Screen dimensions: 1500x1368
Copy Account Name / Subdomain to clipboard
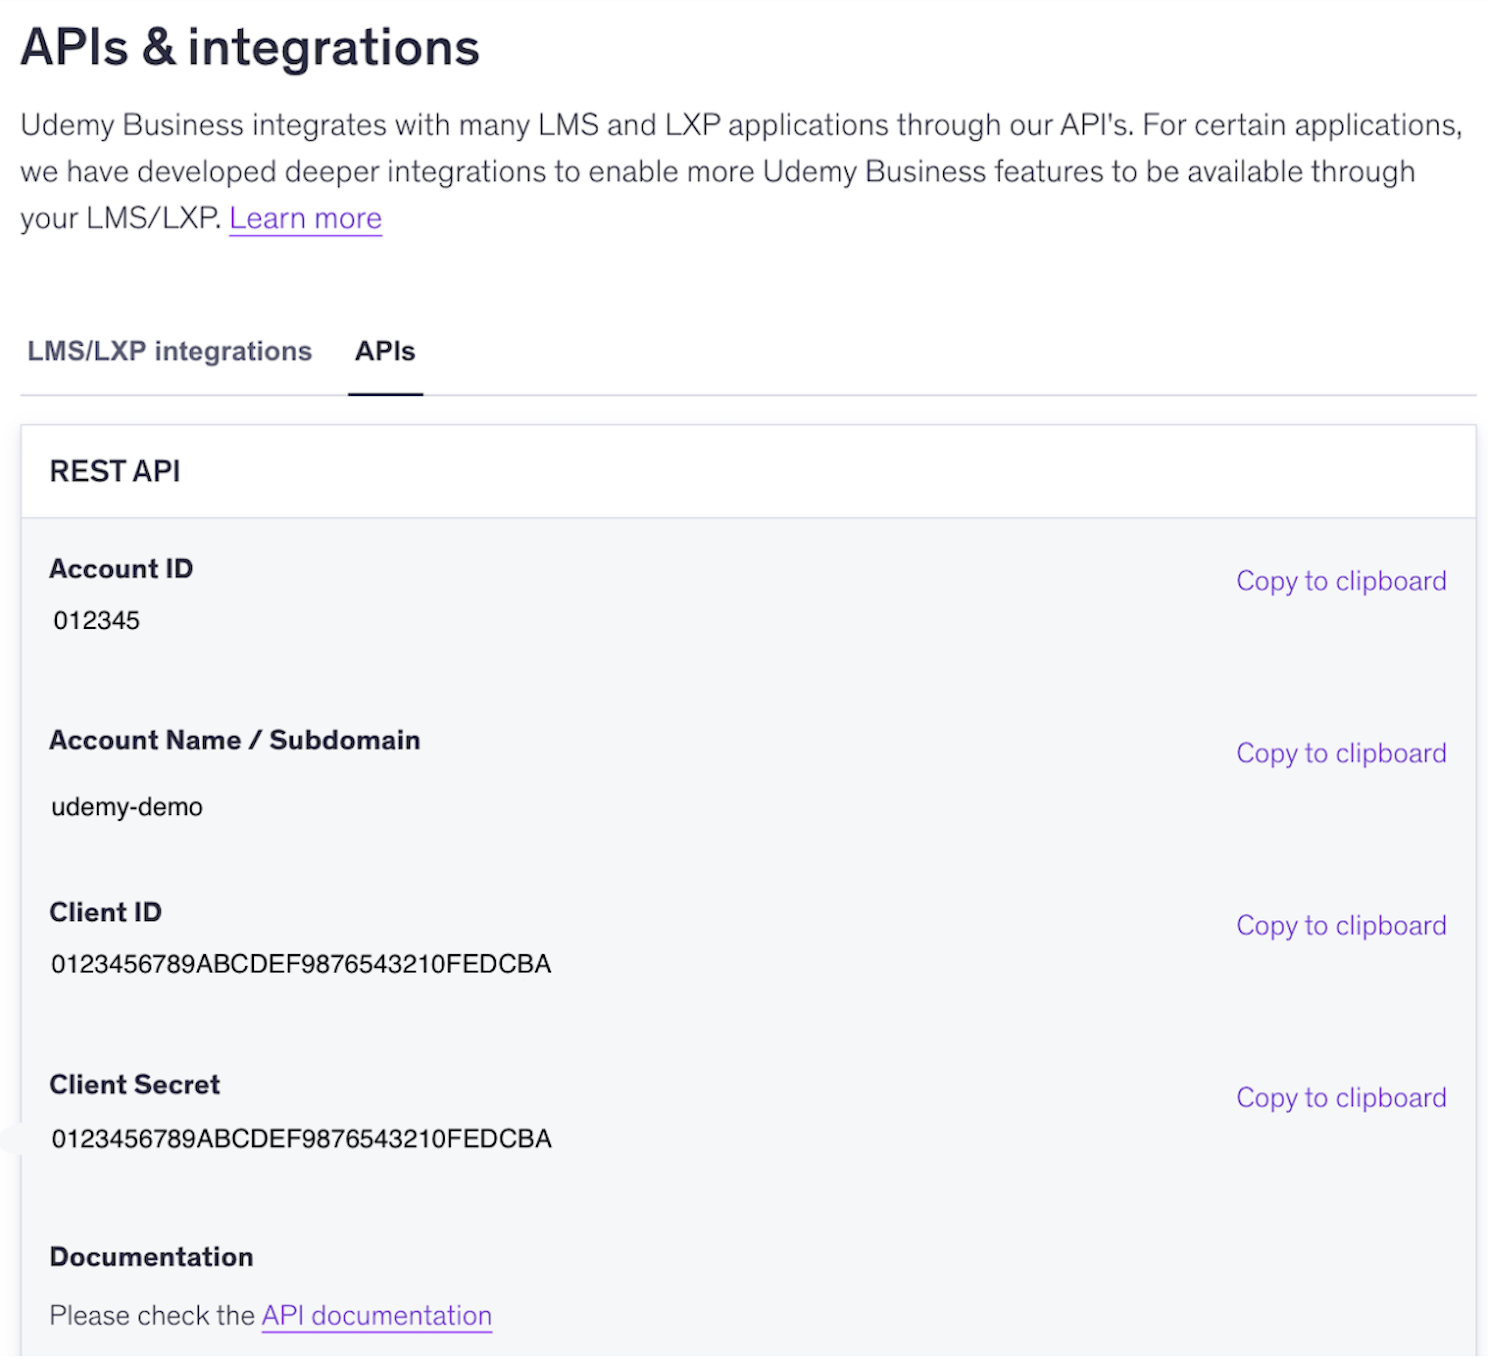[x=1341, y=753]
